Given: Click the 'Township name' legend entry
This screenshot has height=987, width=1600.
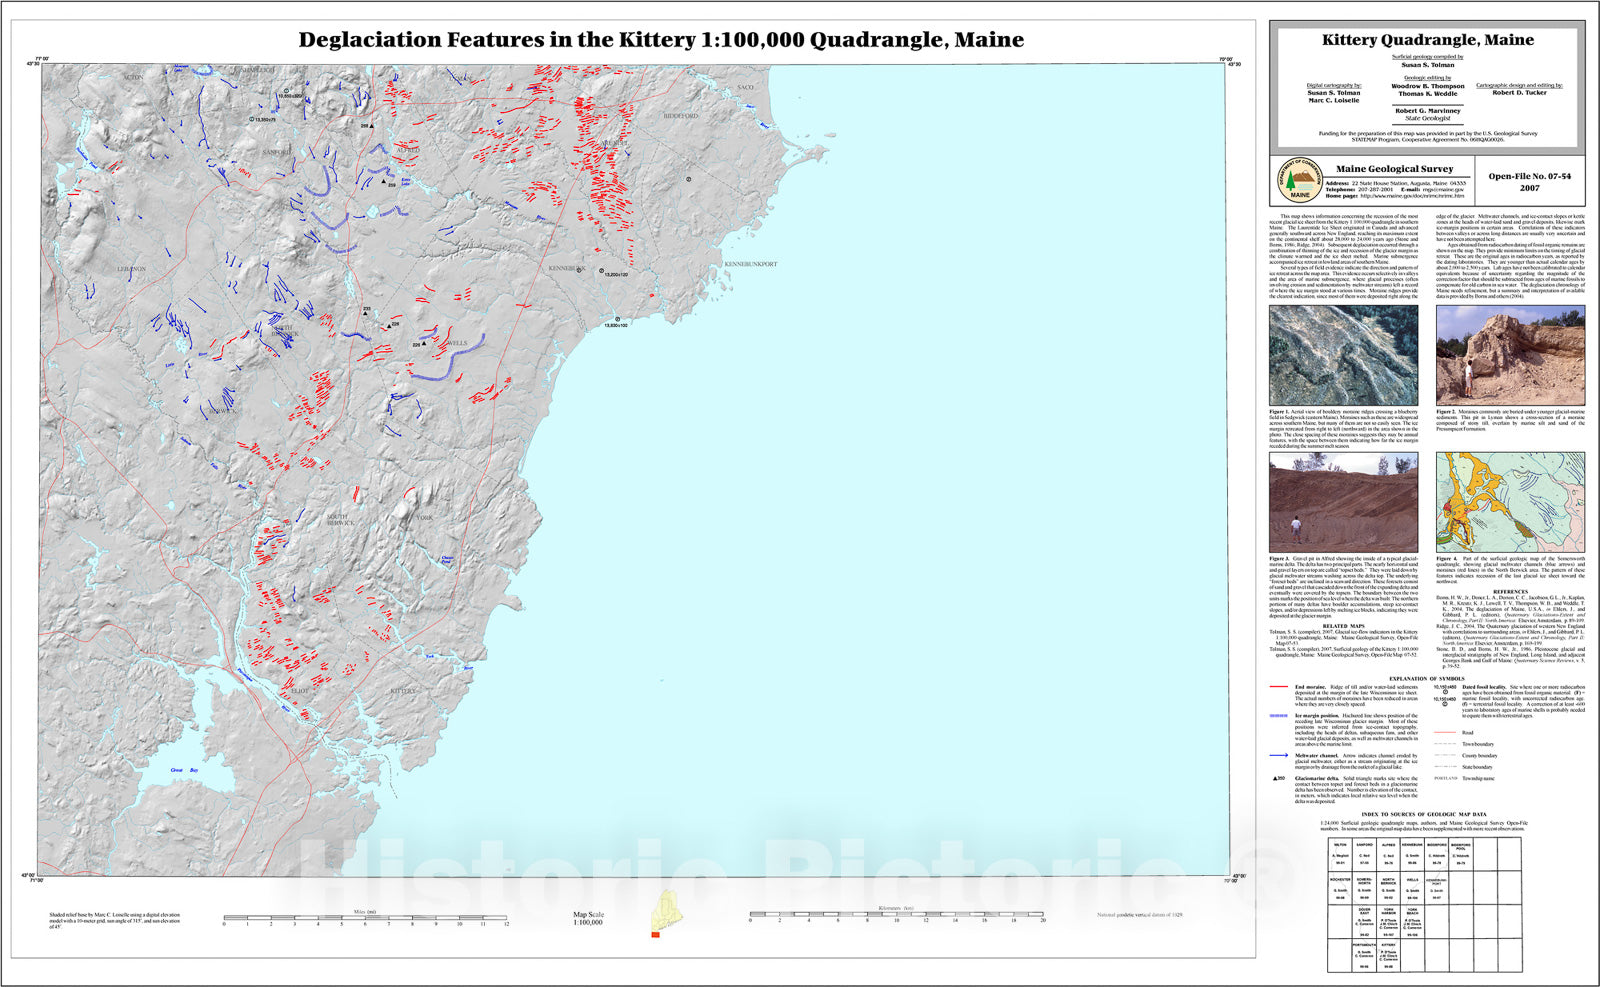Looking at the screenshot, I should (x=1479, y=778).
